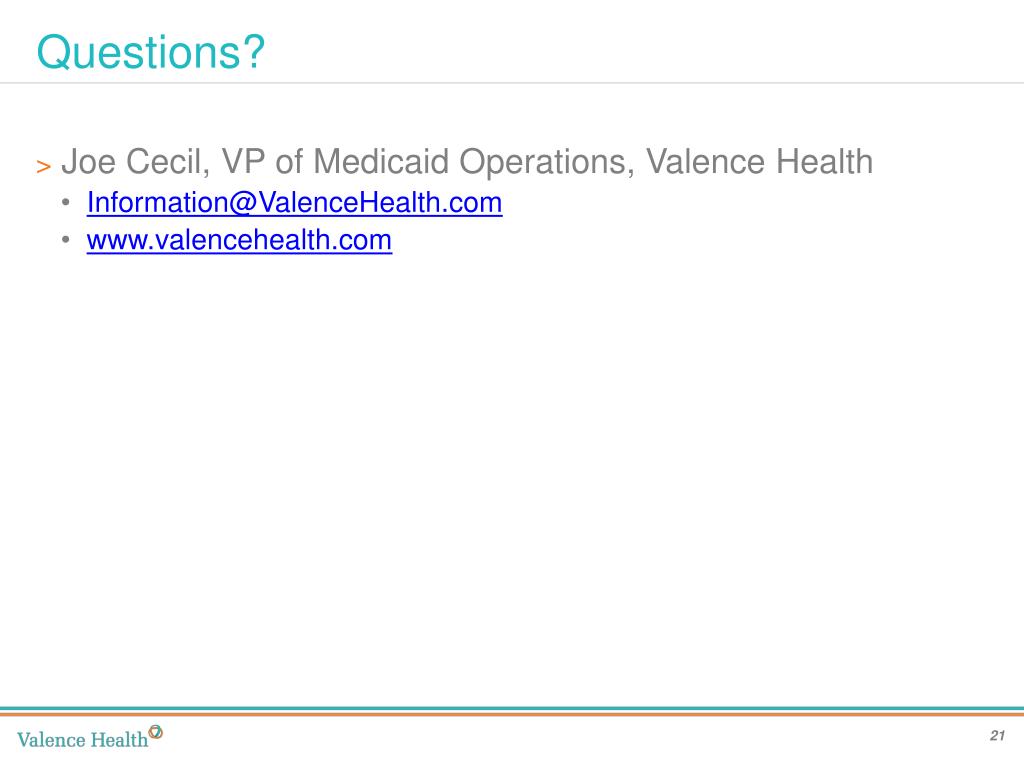
Task: Open the Information@ValenceHealth.com email link
Action: tap(295, 202)
